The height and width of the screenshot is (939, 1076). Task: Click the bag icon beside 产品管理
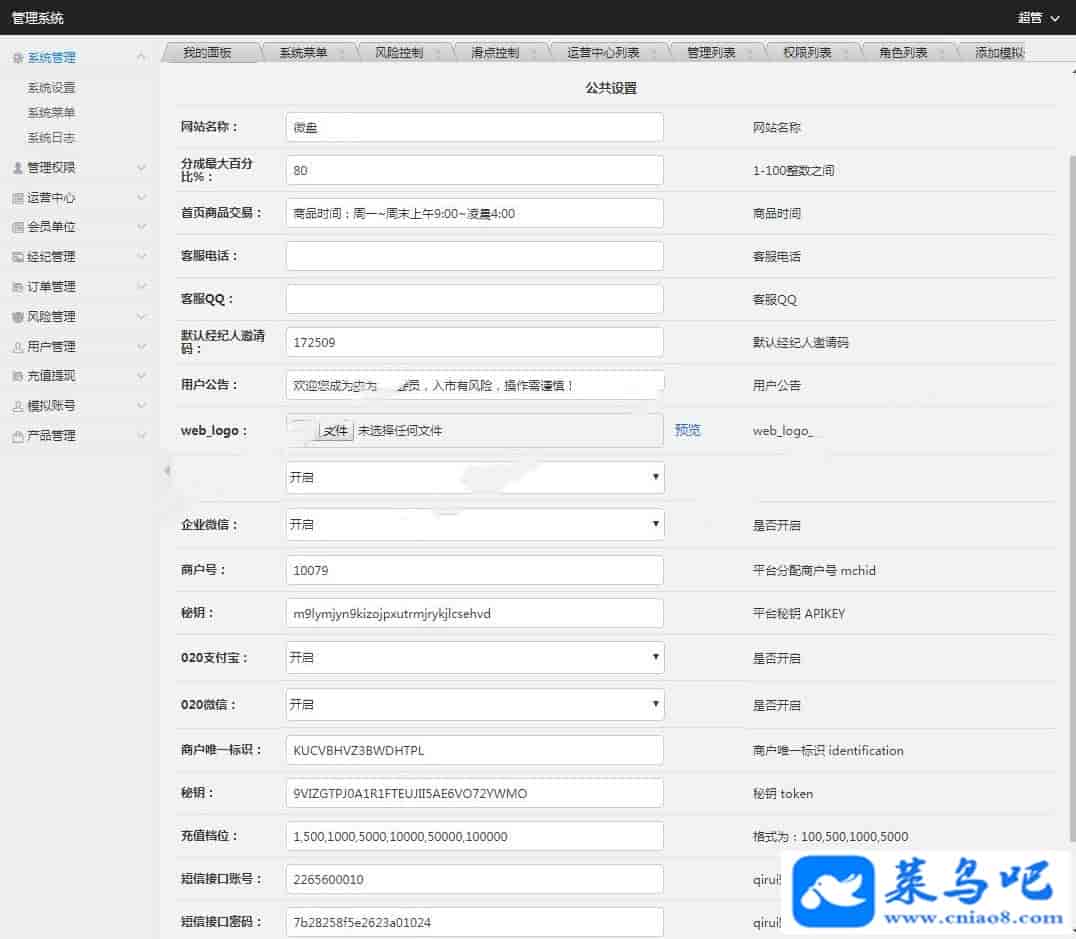(18, 436)
